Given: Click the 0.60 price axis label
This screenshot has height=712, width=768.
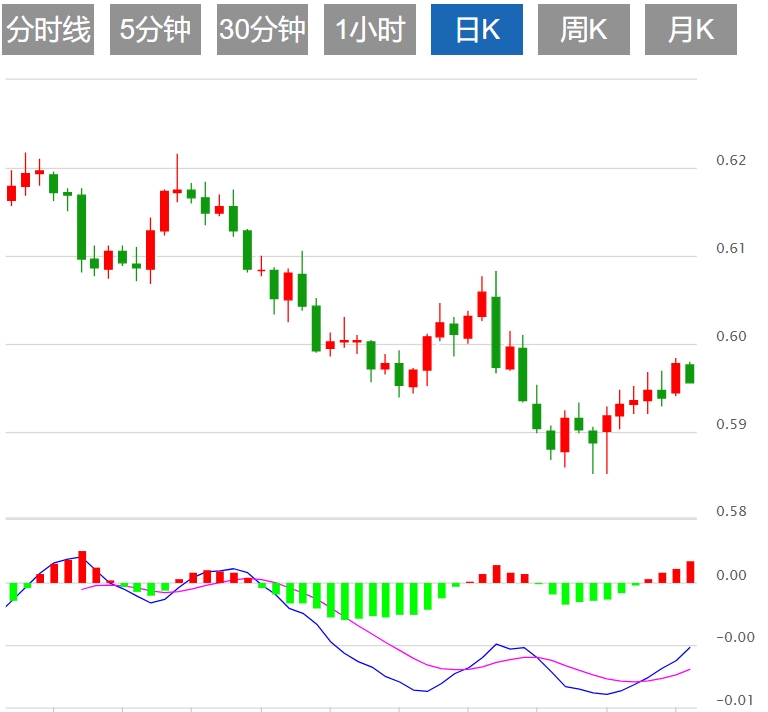Looking at the screenshot, I should (x=731, y=336).
